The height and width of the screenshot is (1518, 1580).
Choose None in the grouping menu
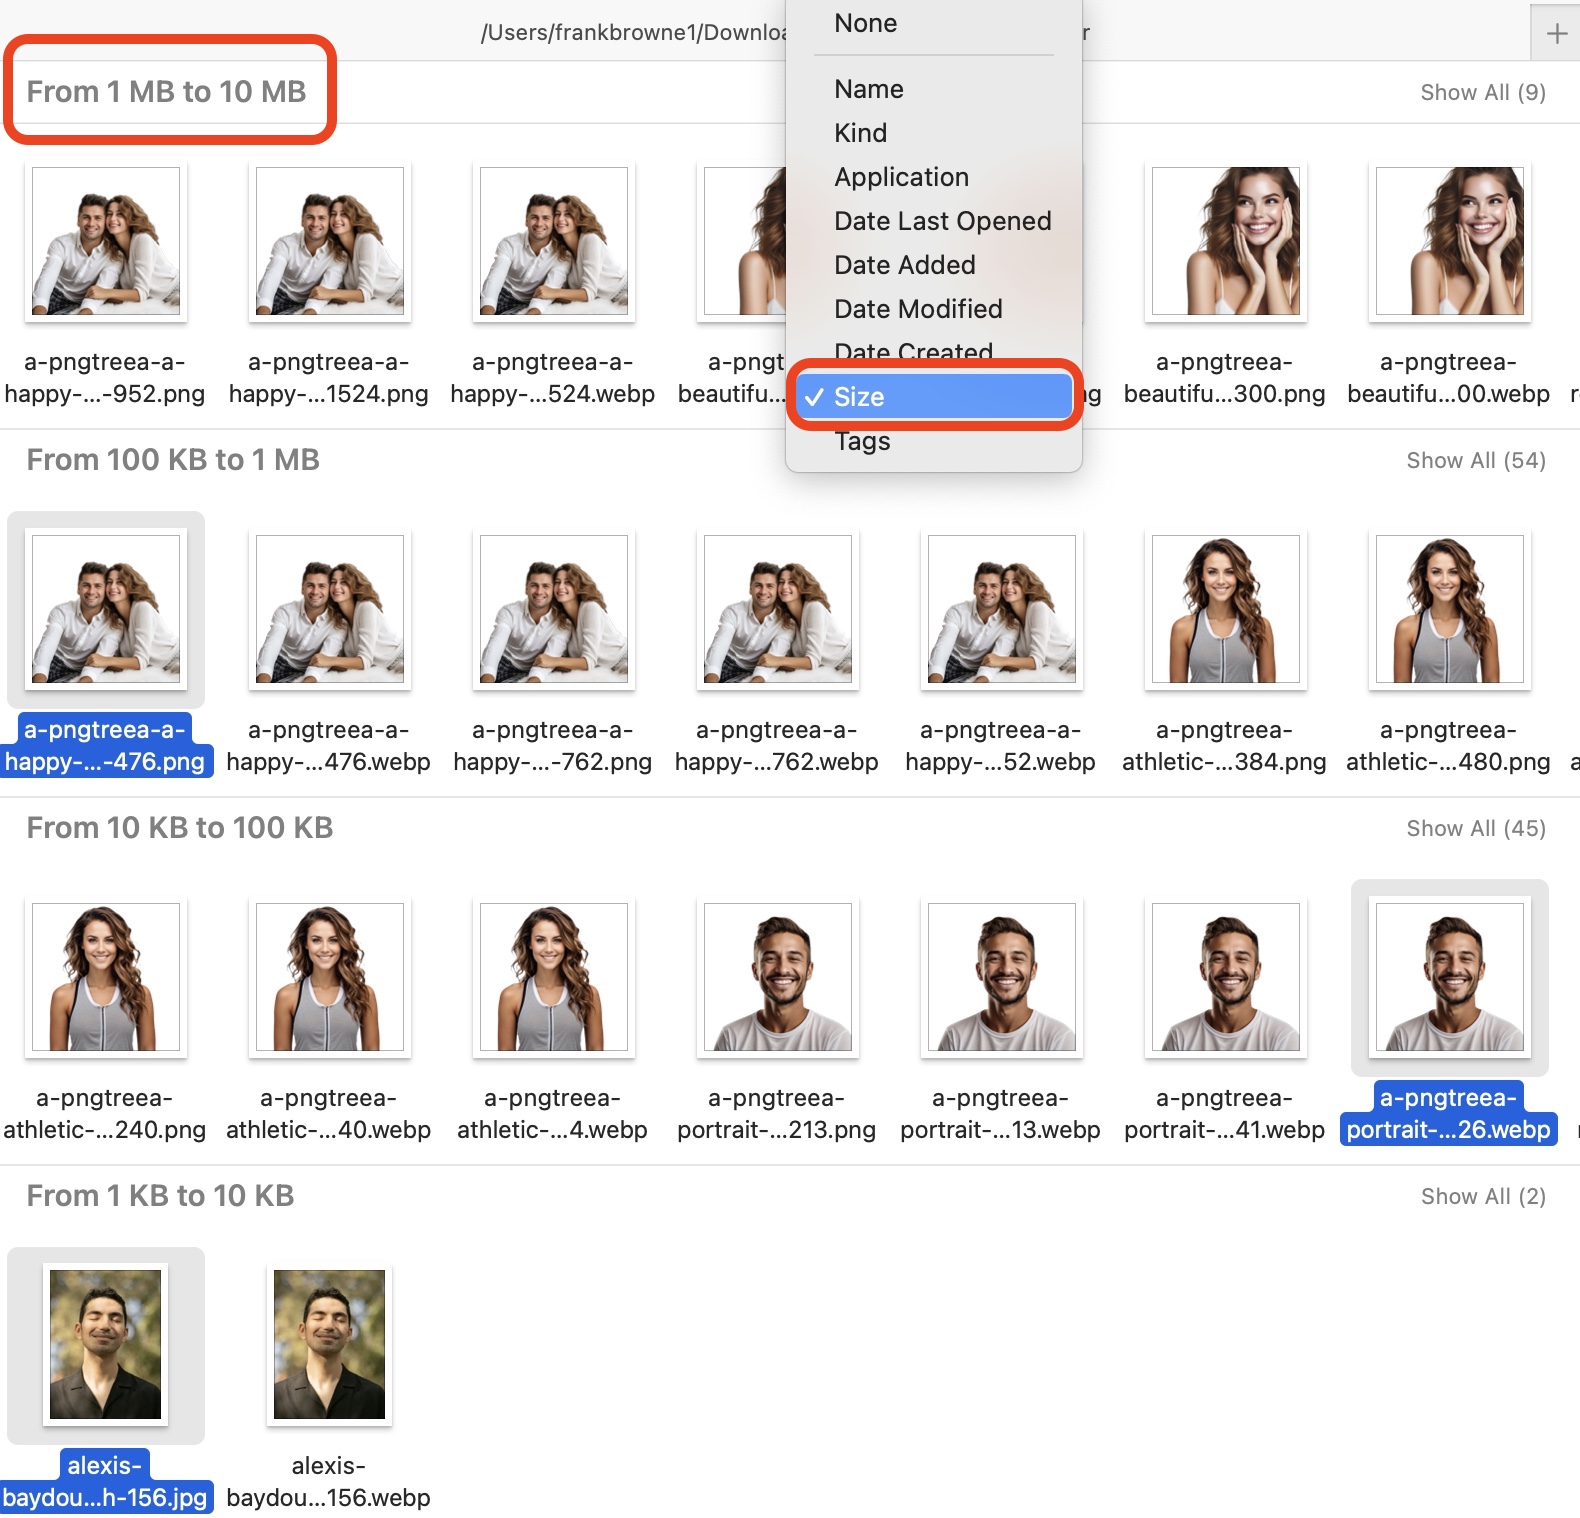pyautogui.click(x=865, y=23)
